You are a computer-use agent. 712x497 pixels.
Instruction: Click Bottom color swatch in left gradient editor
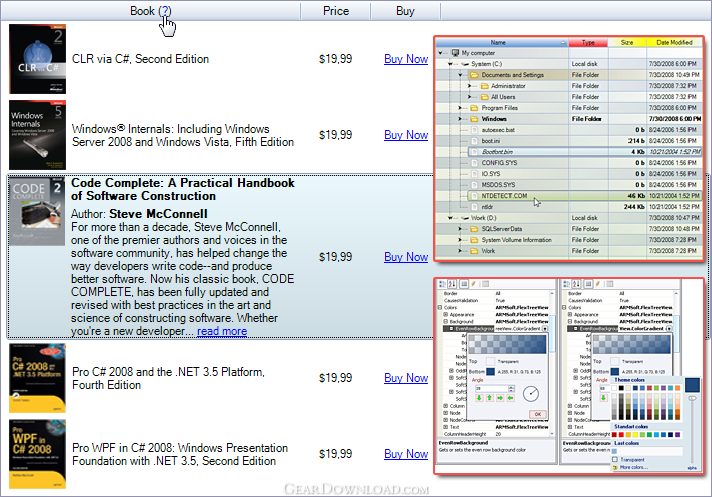pos(490,371)
